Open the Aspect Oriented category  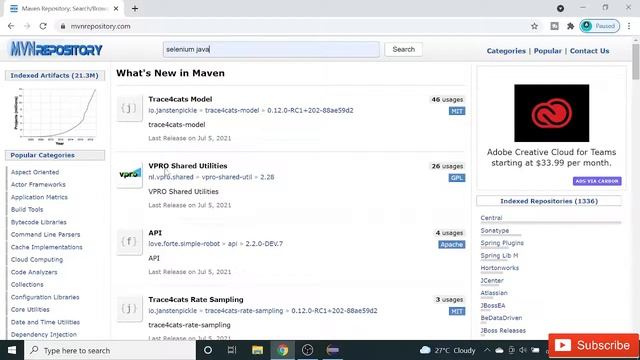pyautogui.click(x=35, y=172)
